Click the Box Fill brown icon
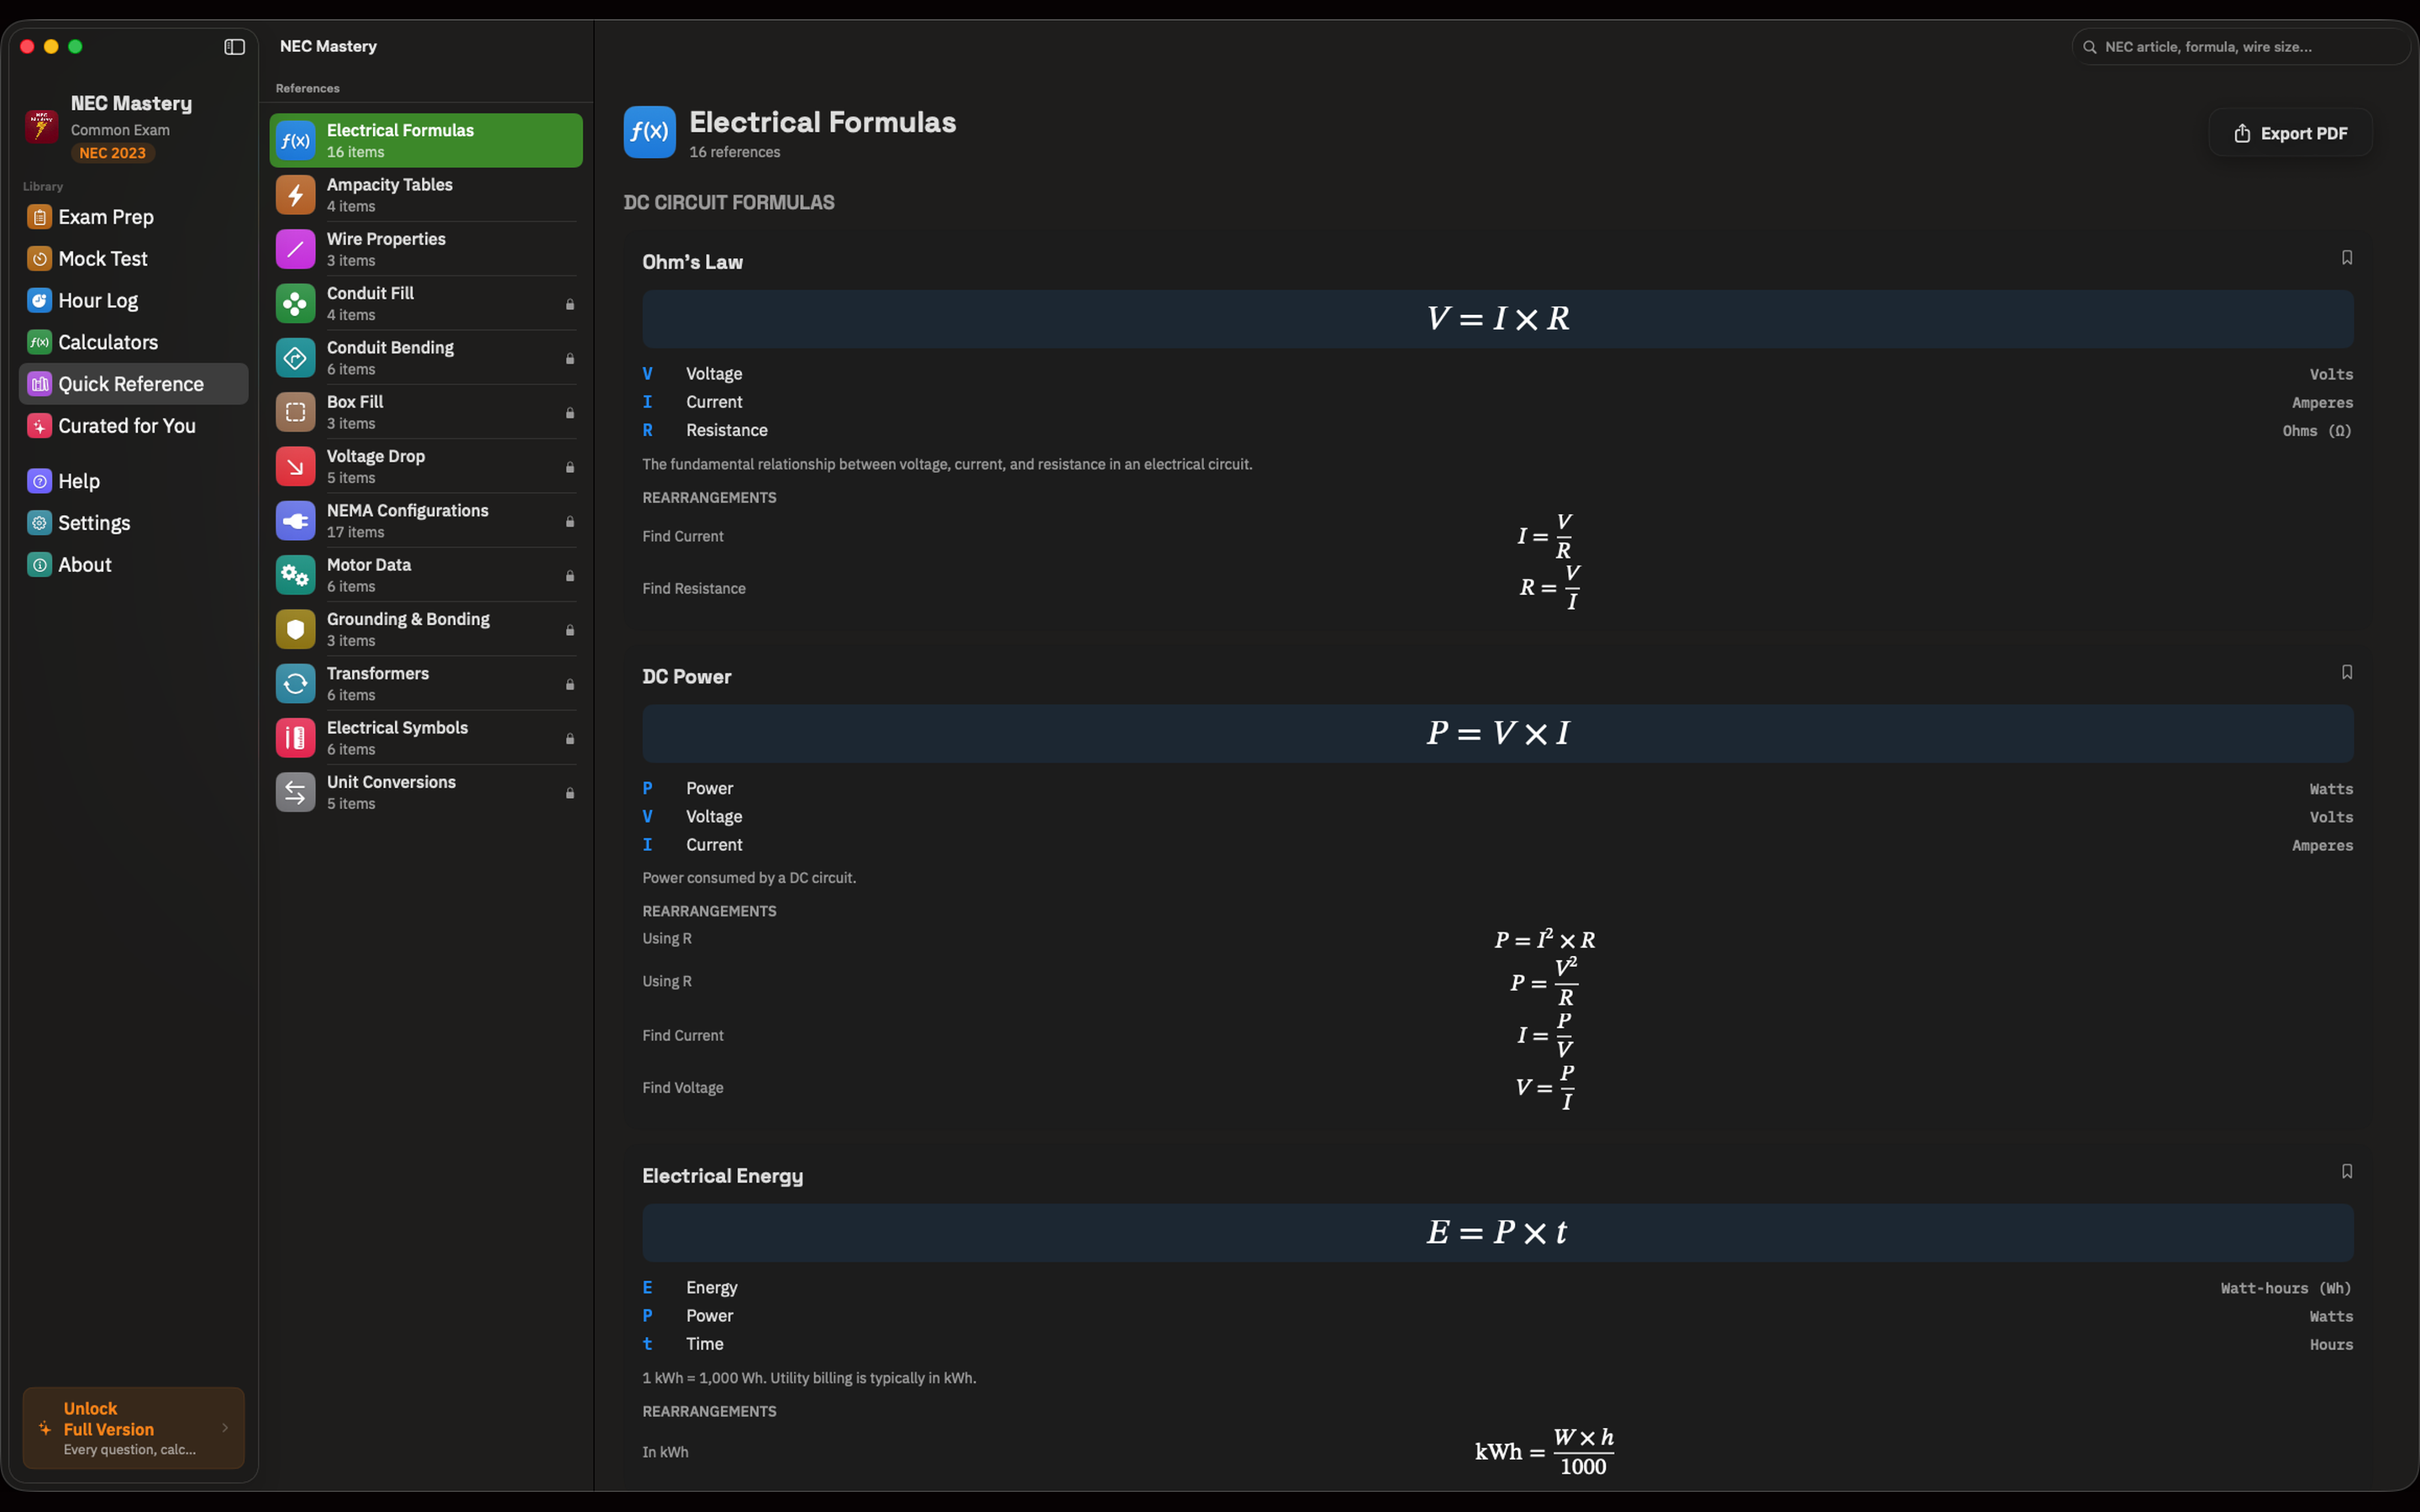The image size is (2420, 1512). tap(295, 412)
